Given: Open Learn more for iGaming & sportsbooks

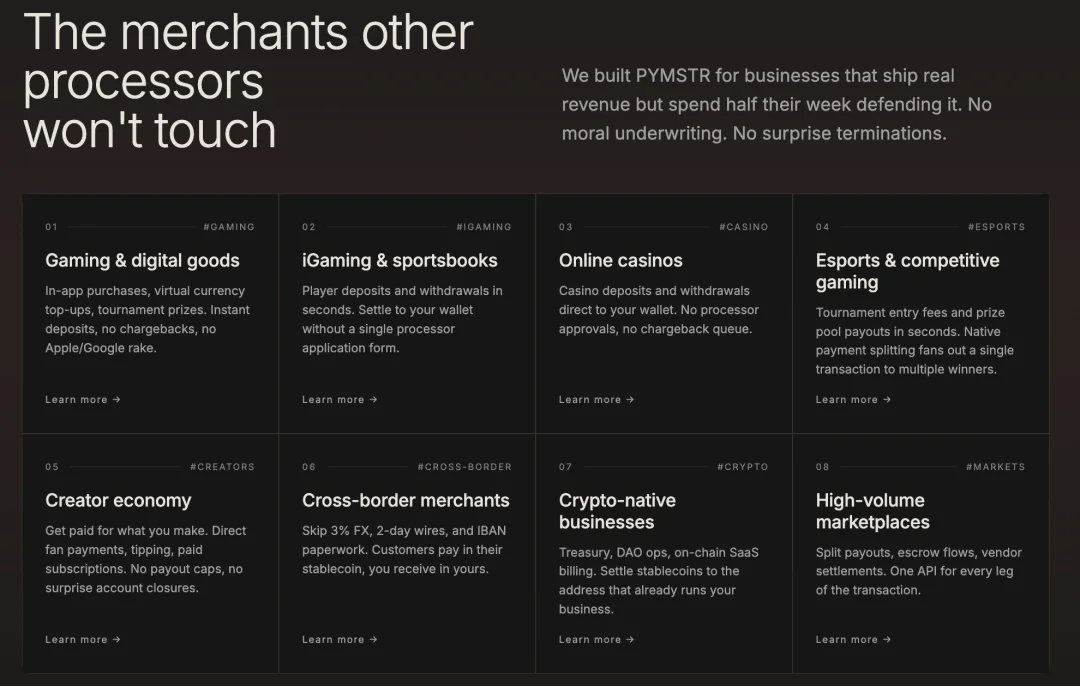Looking at the screenshot, I should coord(340,399).
